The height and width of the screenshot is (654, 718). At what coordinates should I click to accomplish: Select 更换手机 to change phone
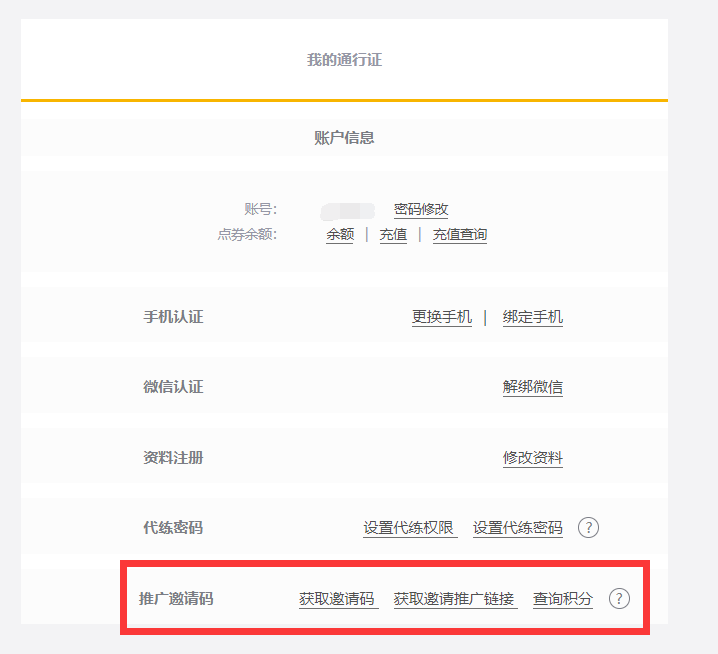[441, 317]
